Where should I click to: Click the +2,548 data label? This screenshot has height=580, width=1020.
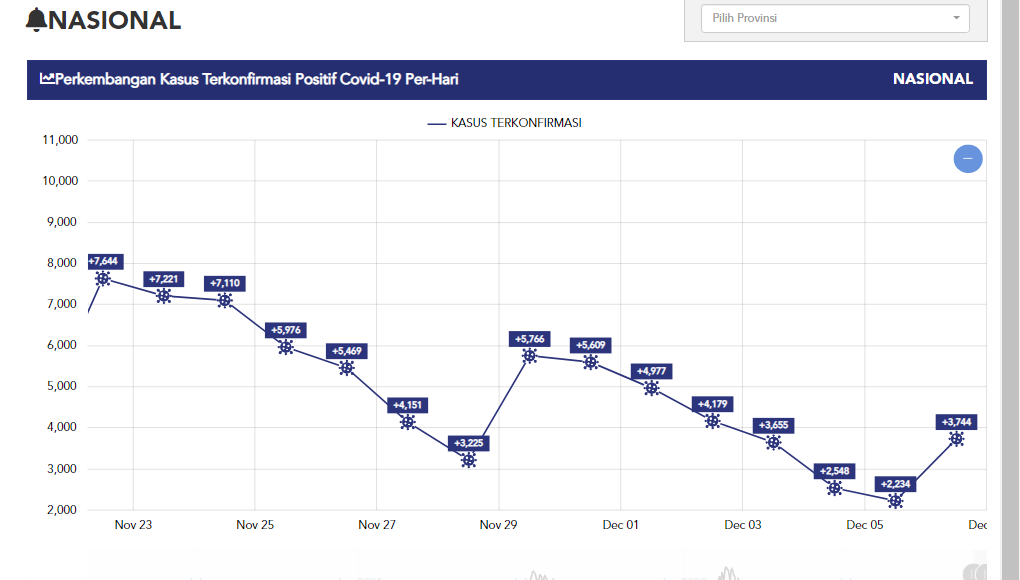click(x=834, y=471)
